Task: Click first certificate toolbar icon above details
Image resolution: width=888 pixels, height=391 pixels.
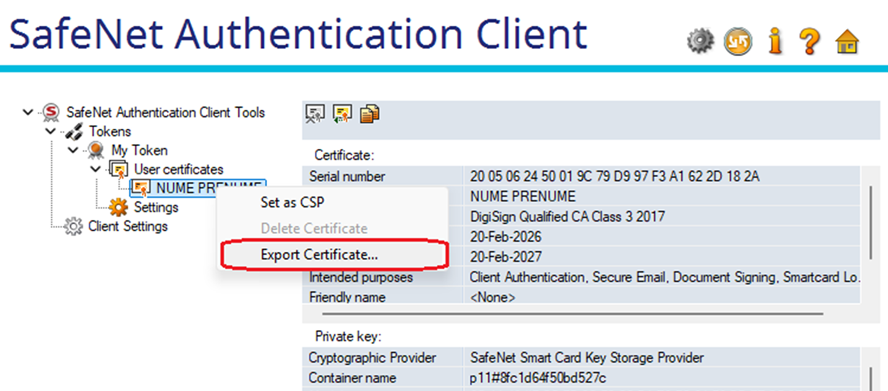Action: [315, 113]
